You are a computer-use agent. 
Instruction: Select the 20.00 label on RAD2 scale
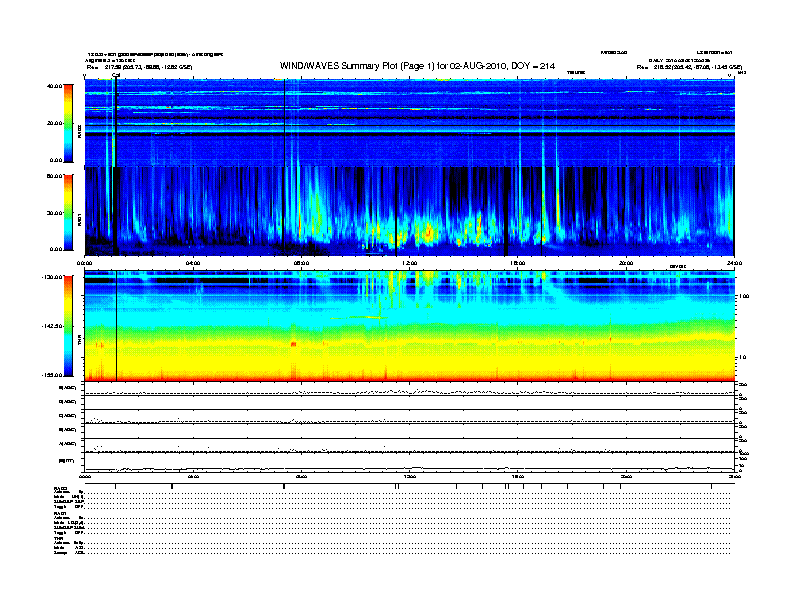pos(54,123)
